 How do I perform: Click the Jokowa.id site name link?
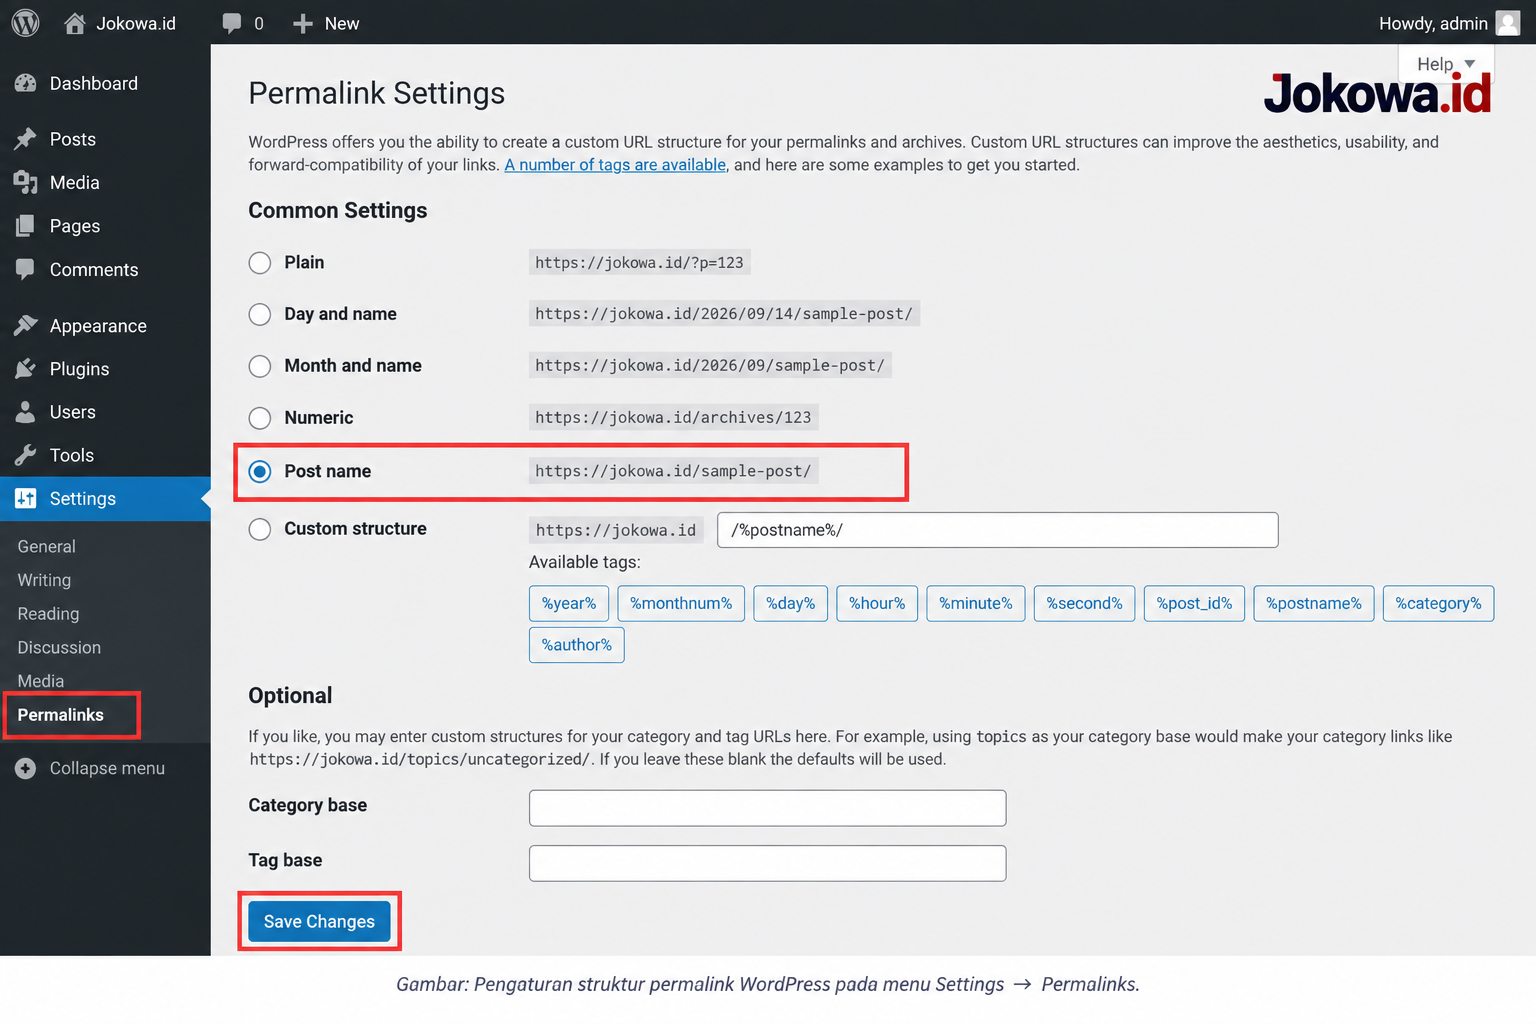coord(136,23)
